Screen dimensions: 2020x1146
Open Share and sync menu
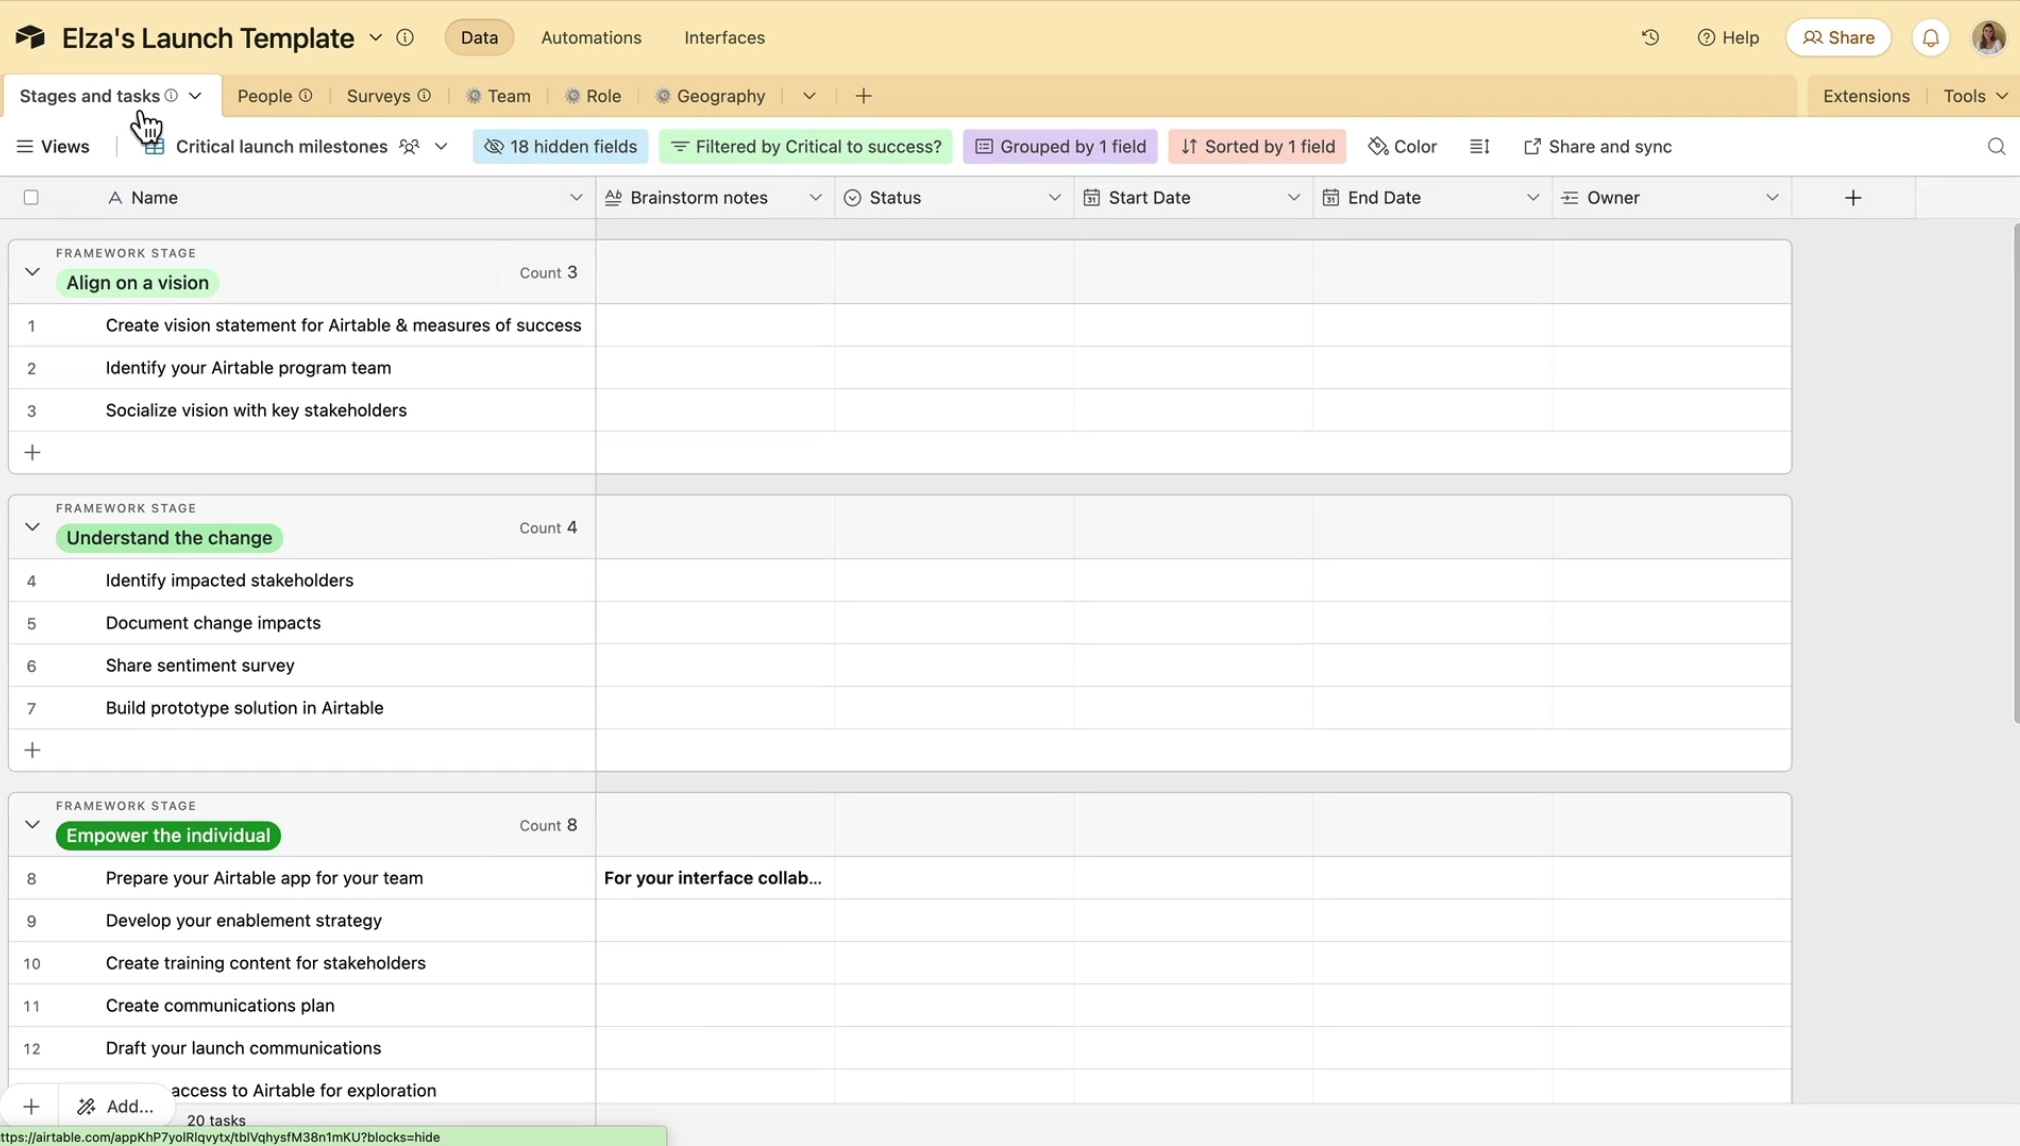(1597, 146)
